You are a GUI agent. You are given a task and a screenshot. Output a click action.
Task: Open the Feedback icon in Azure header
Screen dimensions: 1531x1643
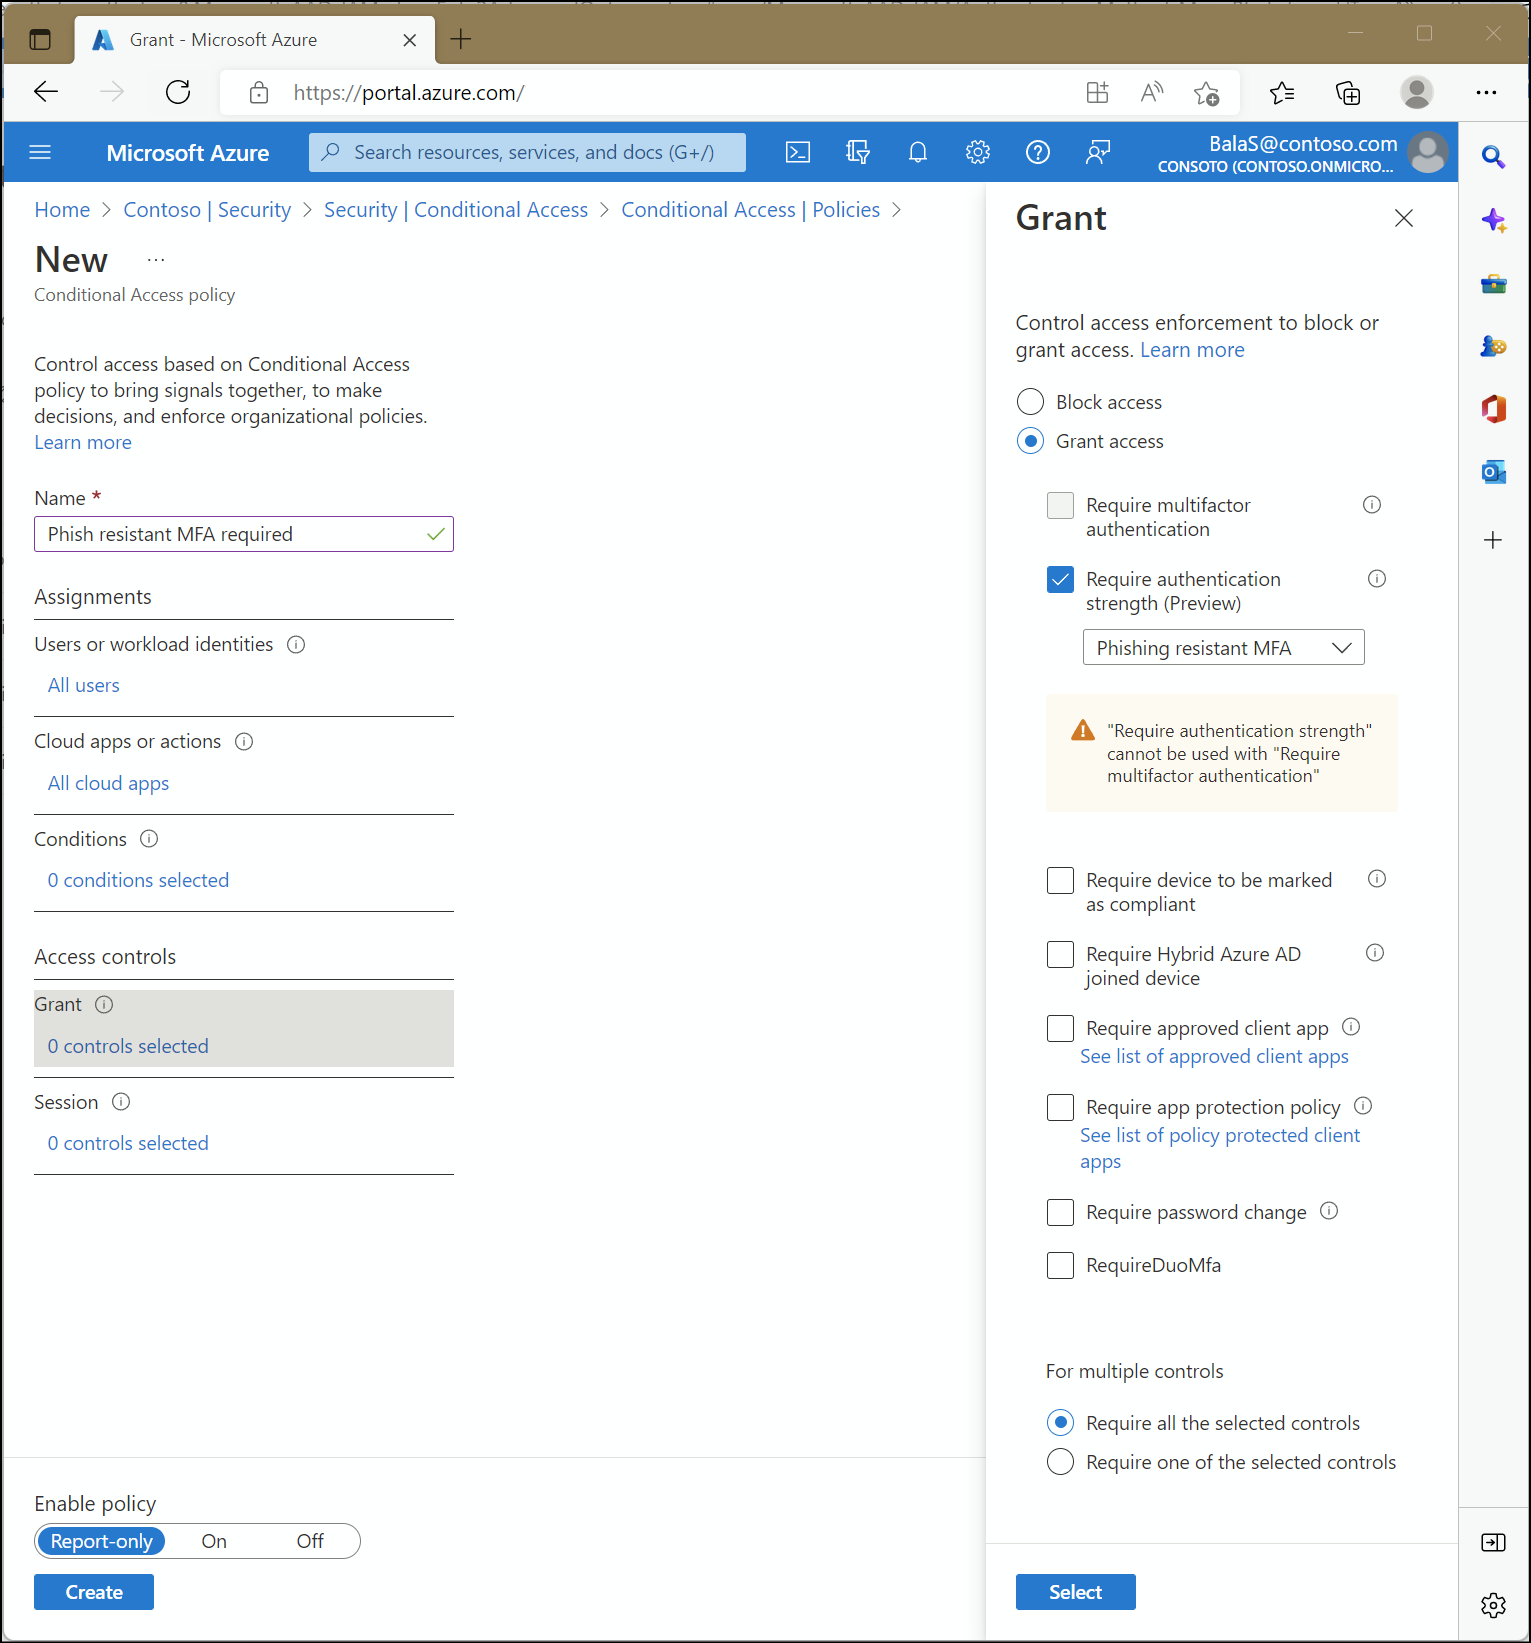click(x=1097, y=152)
